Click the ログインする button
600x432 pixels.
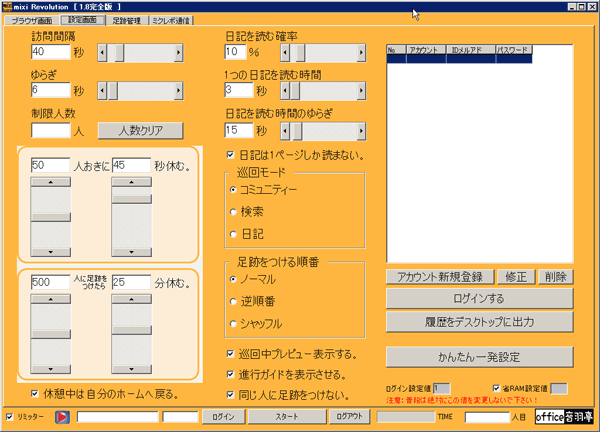479,298
